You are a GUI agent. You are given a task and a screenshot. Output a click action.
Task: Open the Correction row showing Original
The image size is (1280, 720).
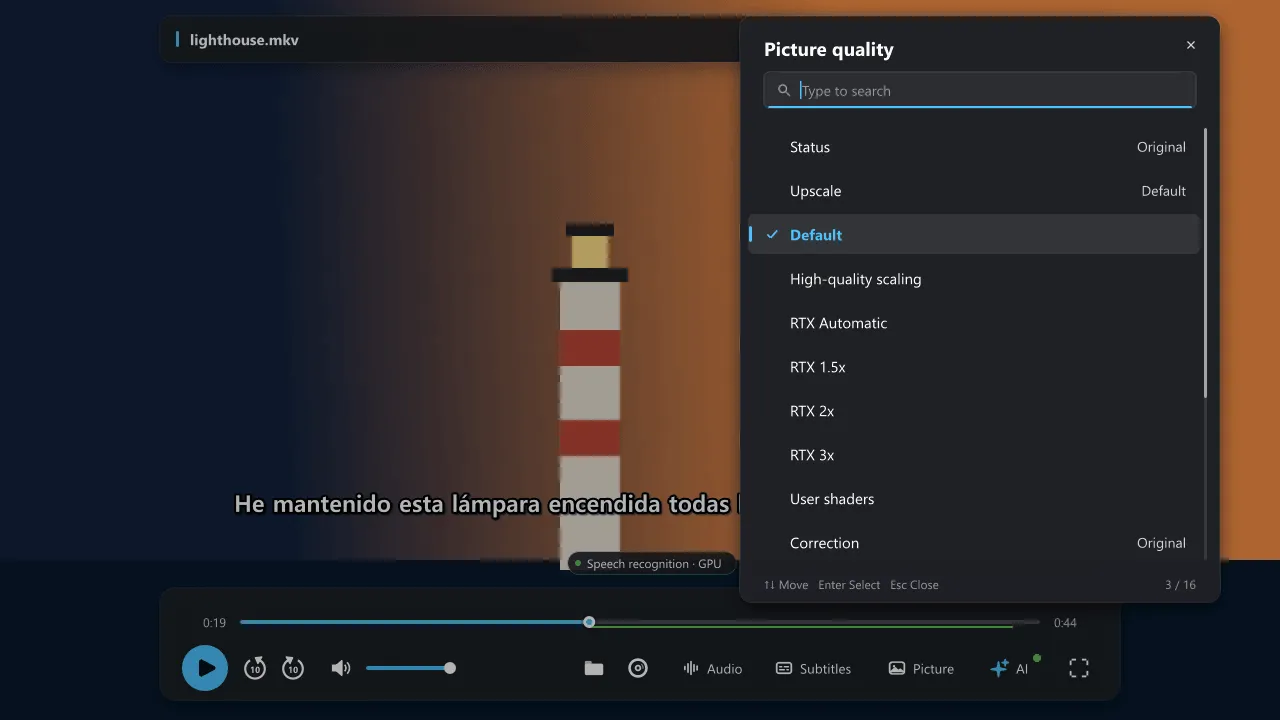974,543
